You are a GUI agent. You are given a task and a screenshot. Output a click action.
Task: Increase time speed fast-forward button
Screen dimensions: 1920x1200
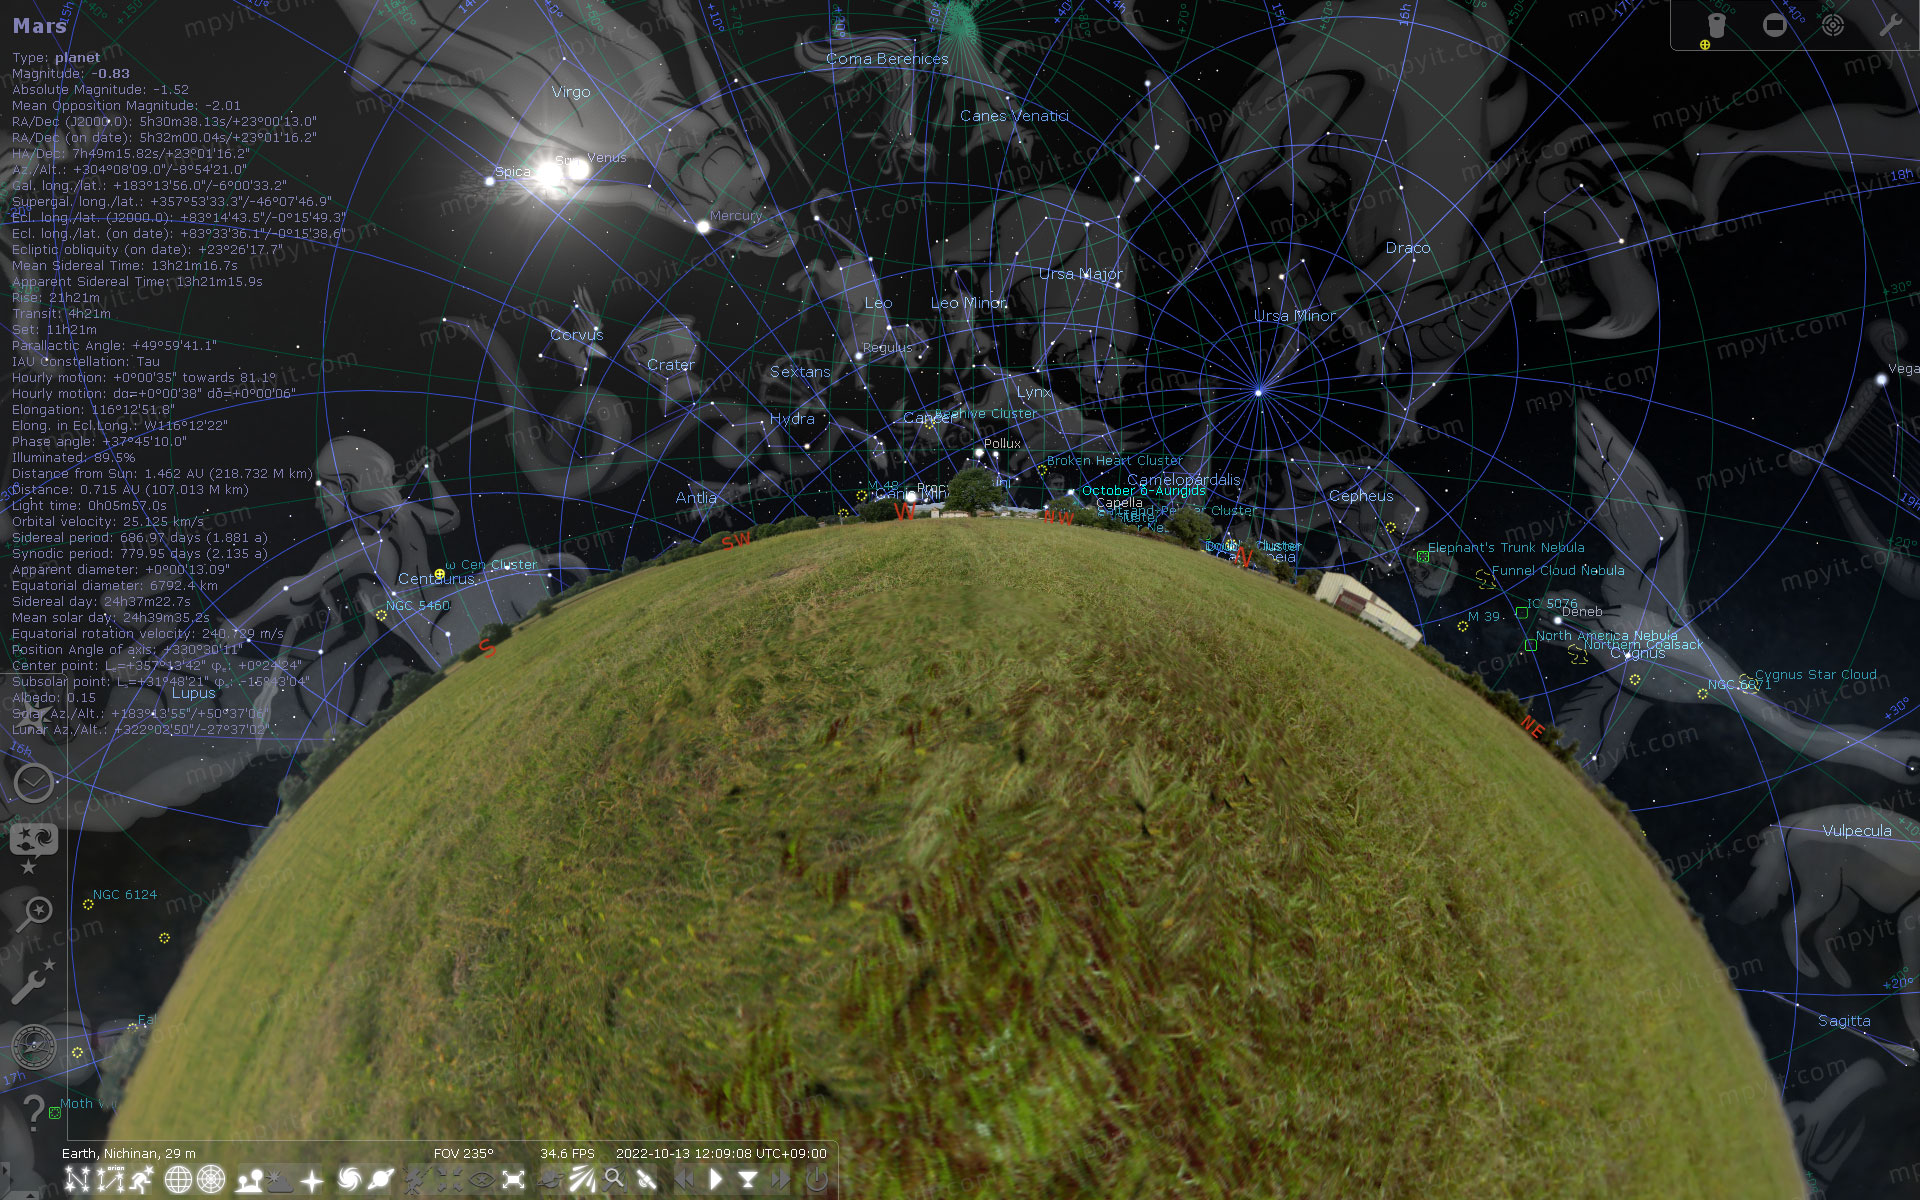(x=780, y=1179)
